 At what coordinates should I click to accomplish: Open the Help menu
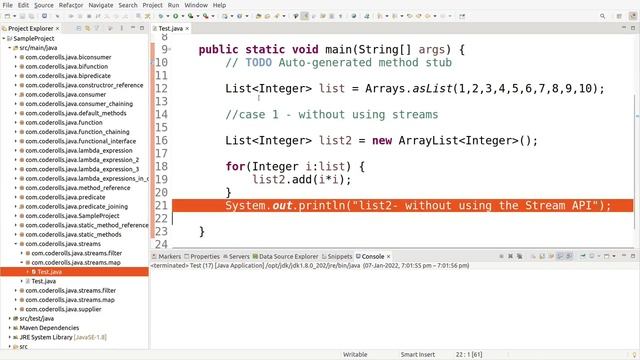click(x=219, y=5)
